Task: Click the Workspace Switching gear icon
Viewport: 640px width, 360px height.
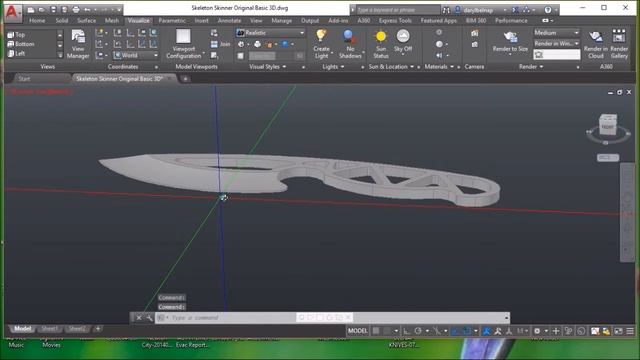Action: 537,331
